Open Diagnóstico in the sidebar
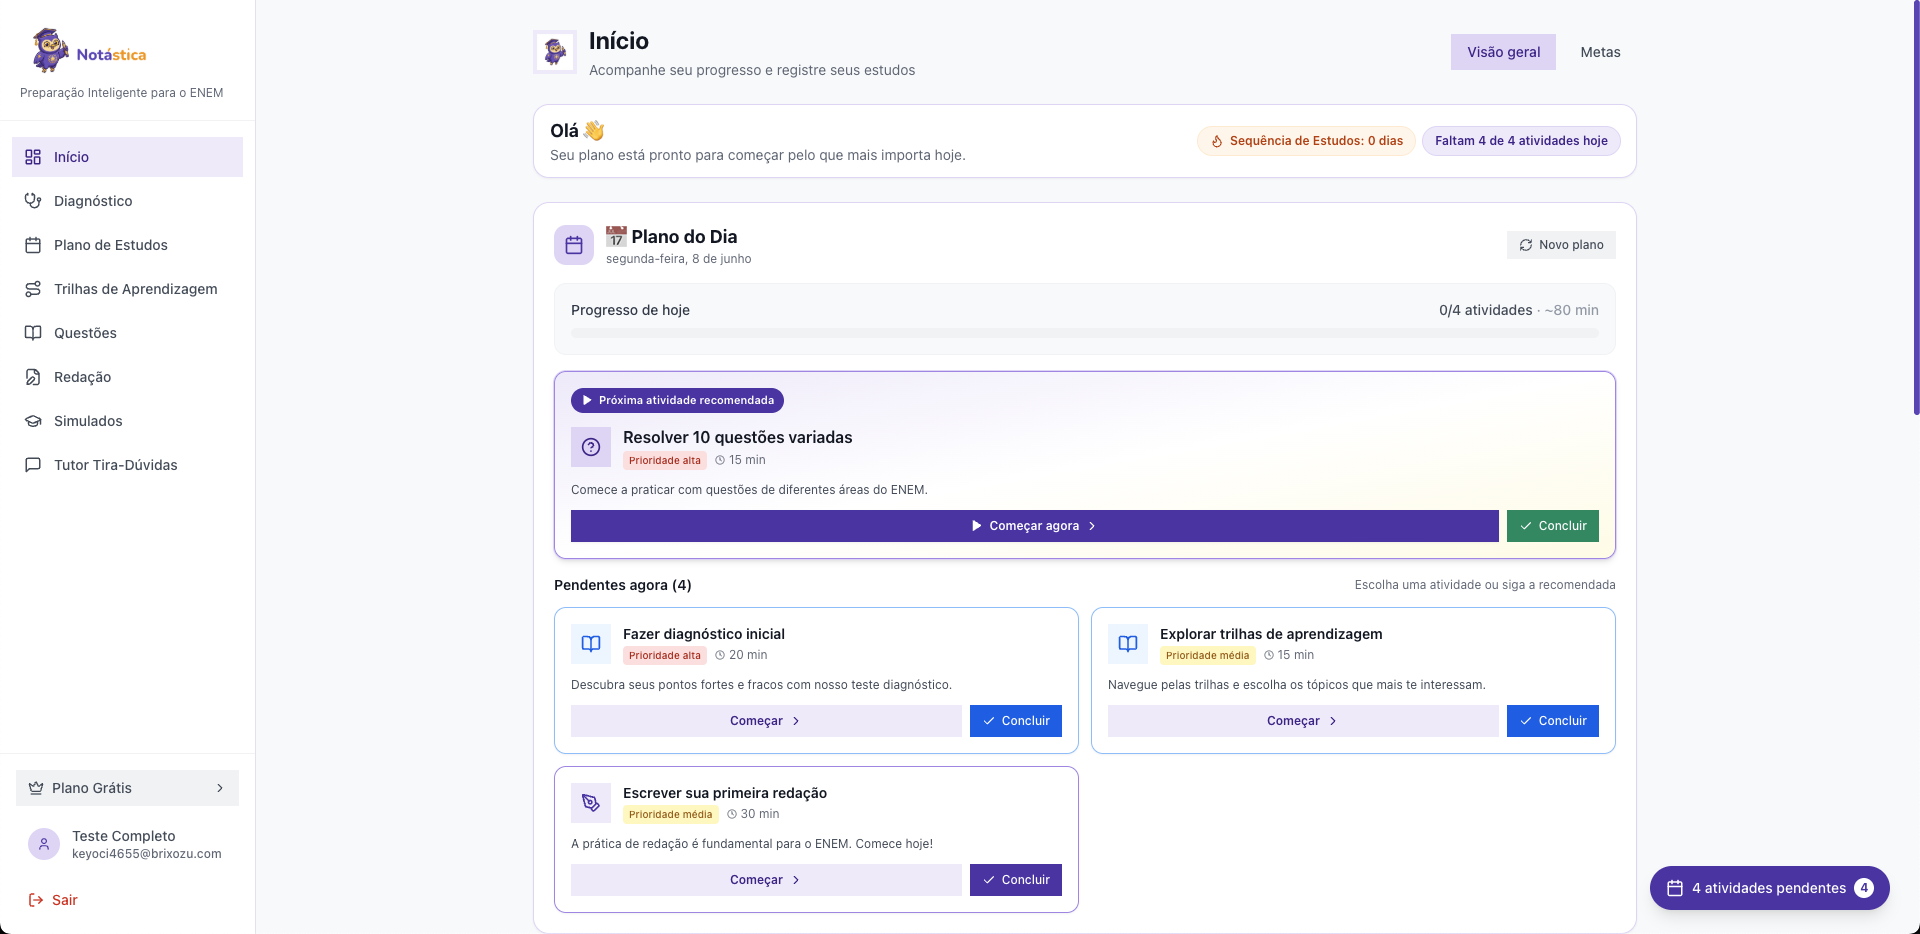This screenshot has width=1920, height=934. (127, 201)
